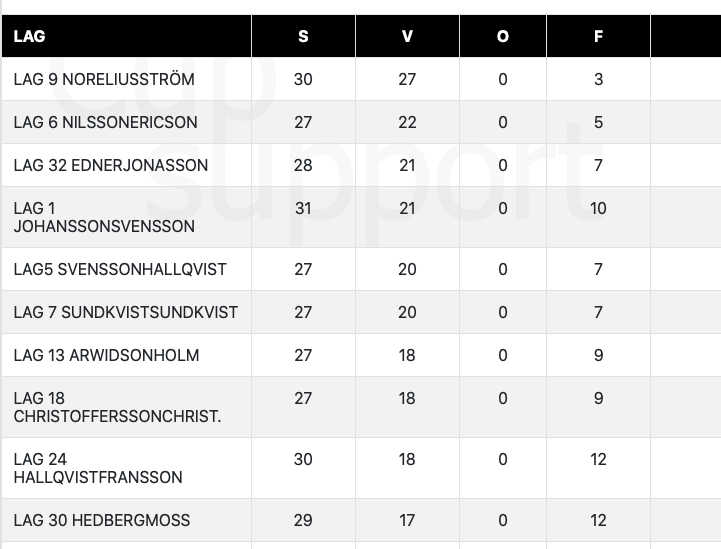
Task: Click LAG5 SVENSSONHALLQVIST team name
Action: click(120, 269)
